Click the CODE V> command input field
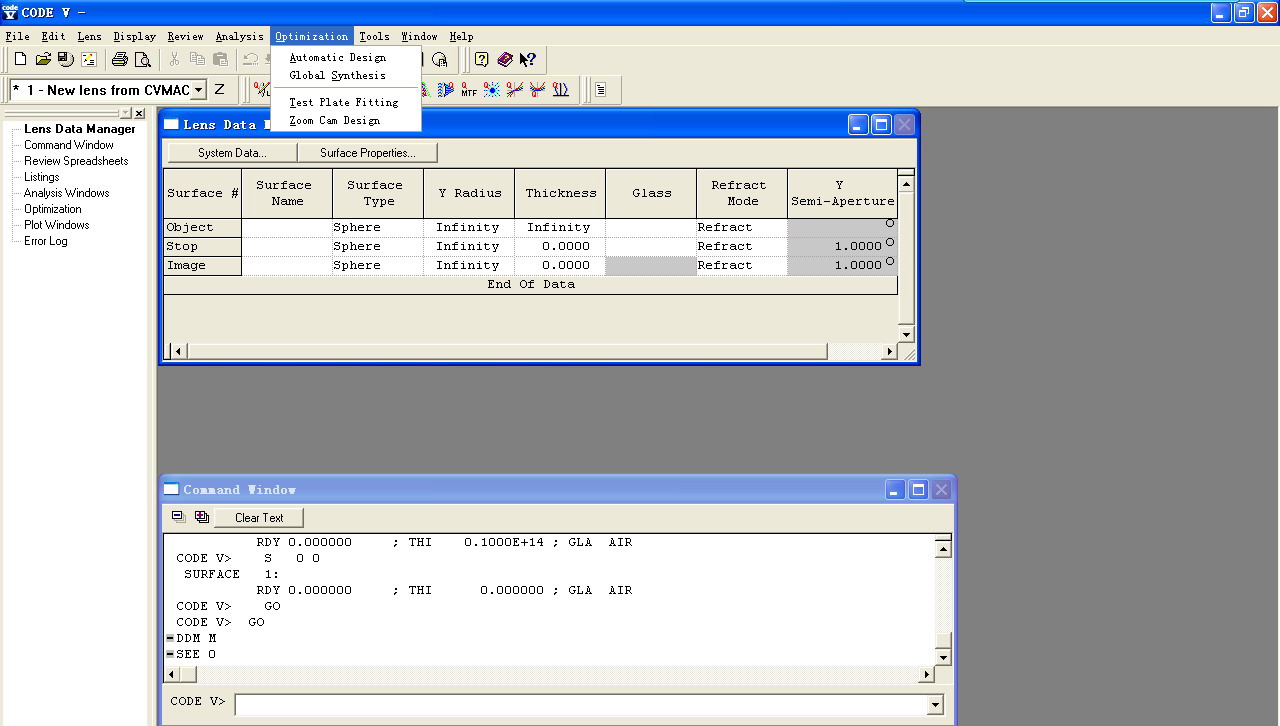1280x726 pixels. coord(581,705)
